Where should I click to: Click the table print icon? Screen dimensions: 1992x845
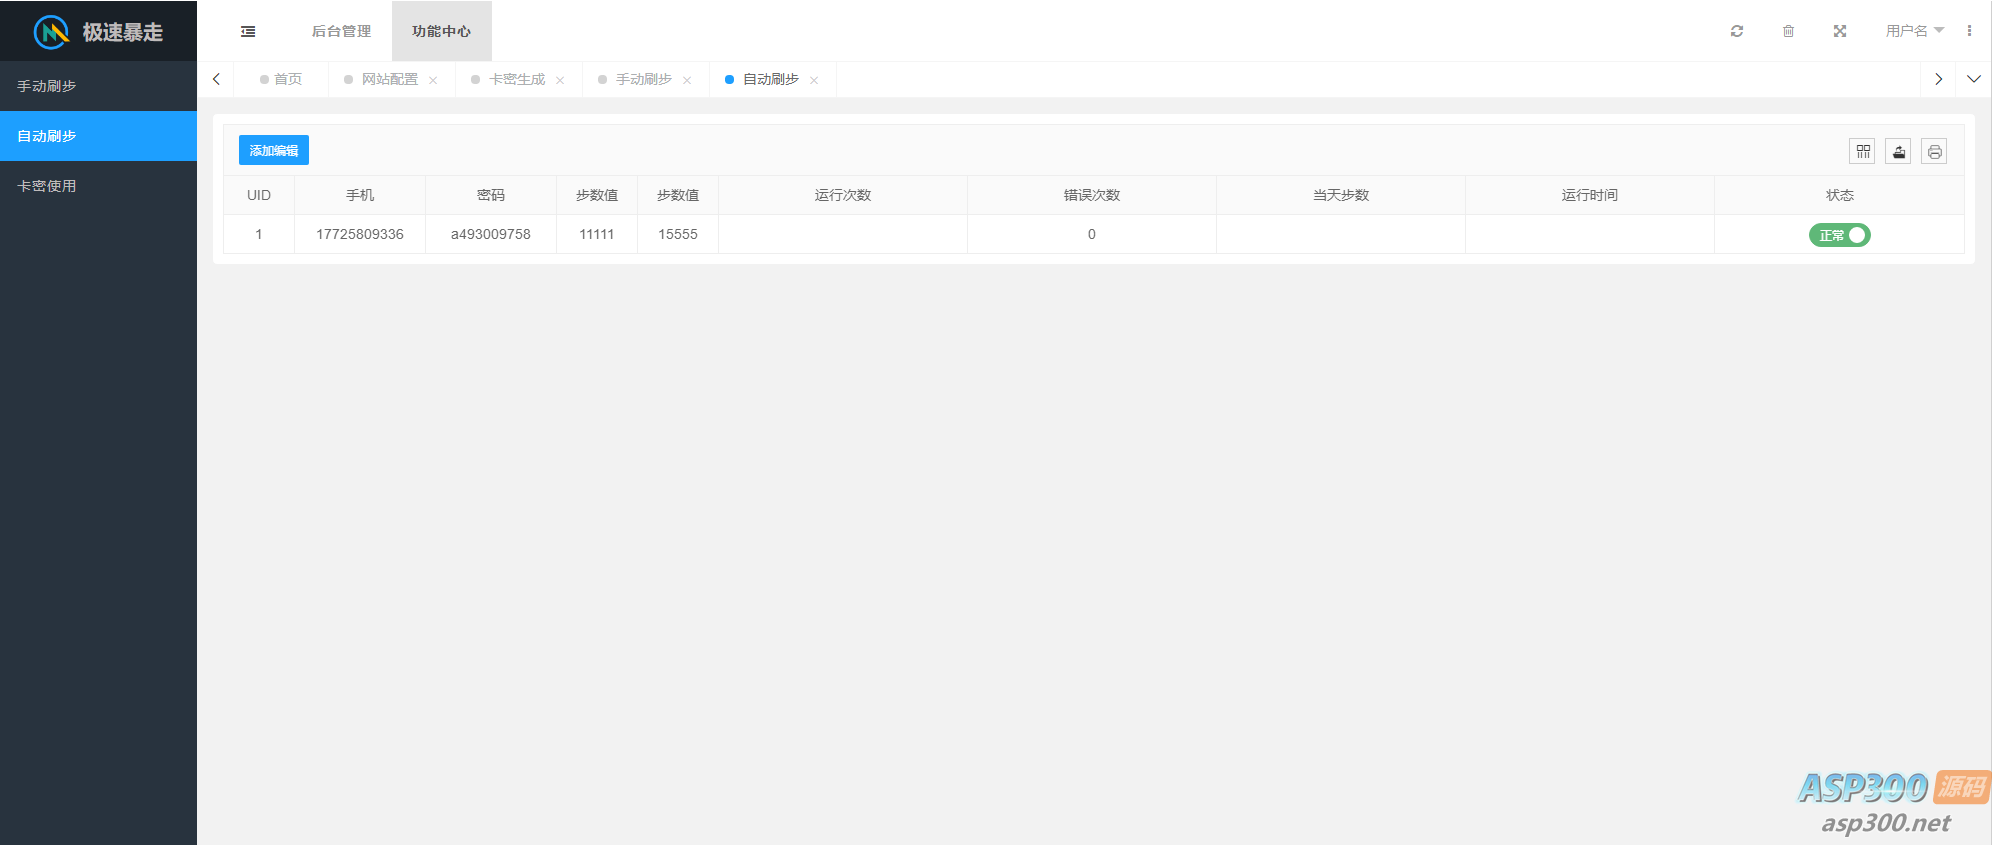click(x=1934, y=151)
